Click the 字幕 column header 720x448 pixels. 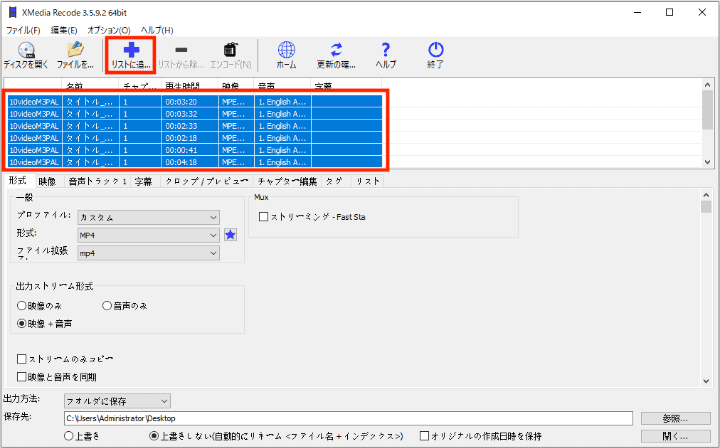pyautogui.click(x=346, y=85)
